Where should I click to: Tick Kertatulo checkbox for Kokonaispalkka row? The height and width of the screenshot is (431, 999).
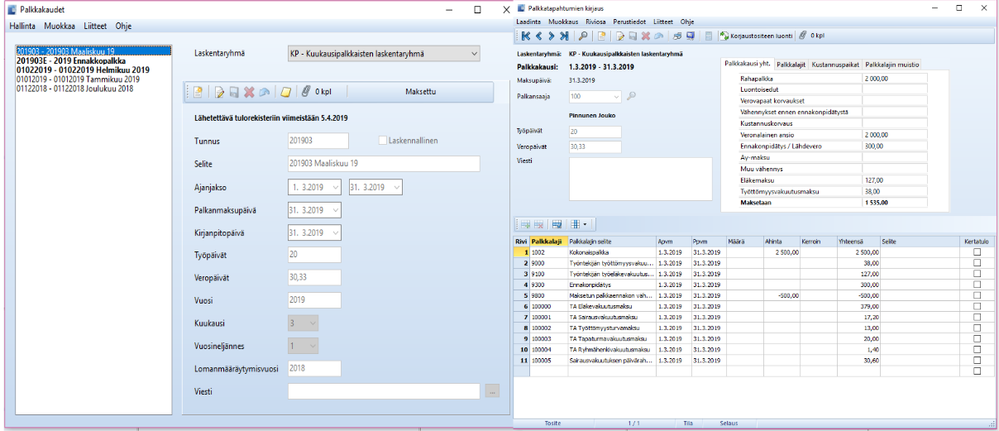[x=977, y=252]
